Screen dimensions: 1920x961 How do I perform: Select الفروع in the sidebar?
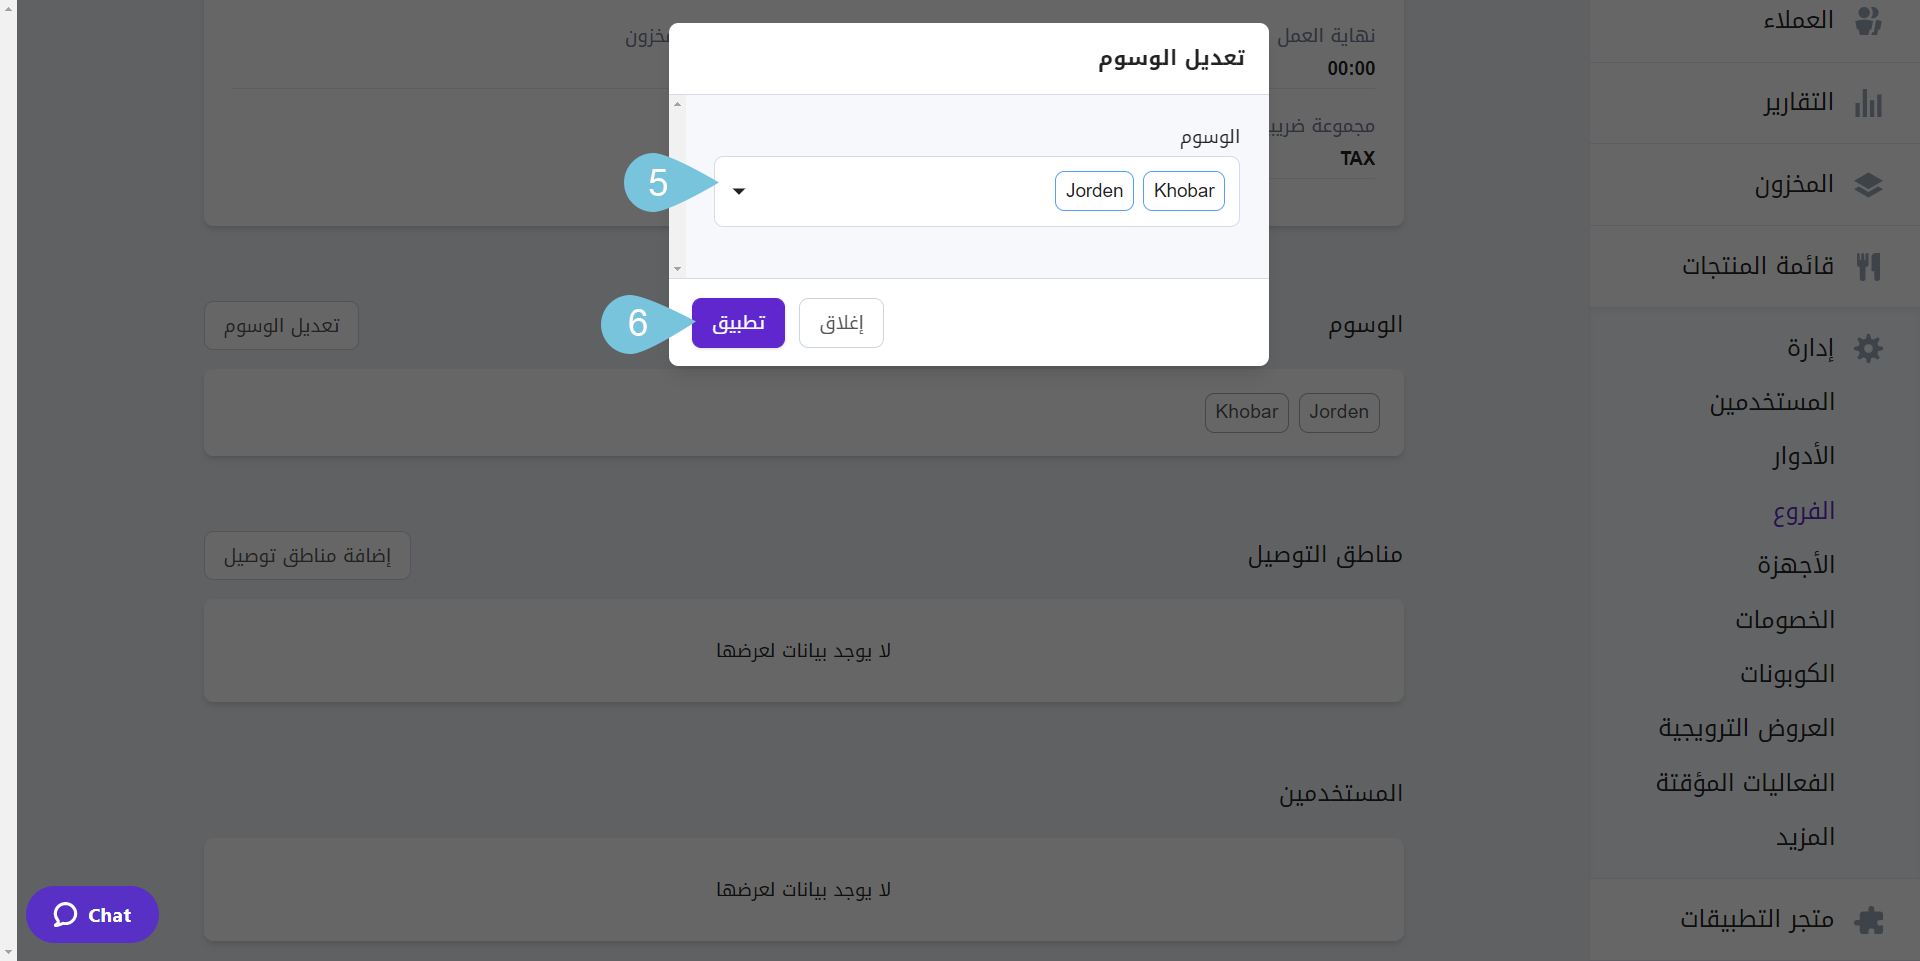(1805, 510)
